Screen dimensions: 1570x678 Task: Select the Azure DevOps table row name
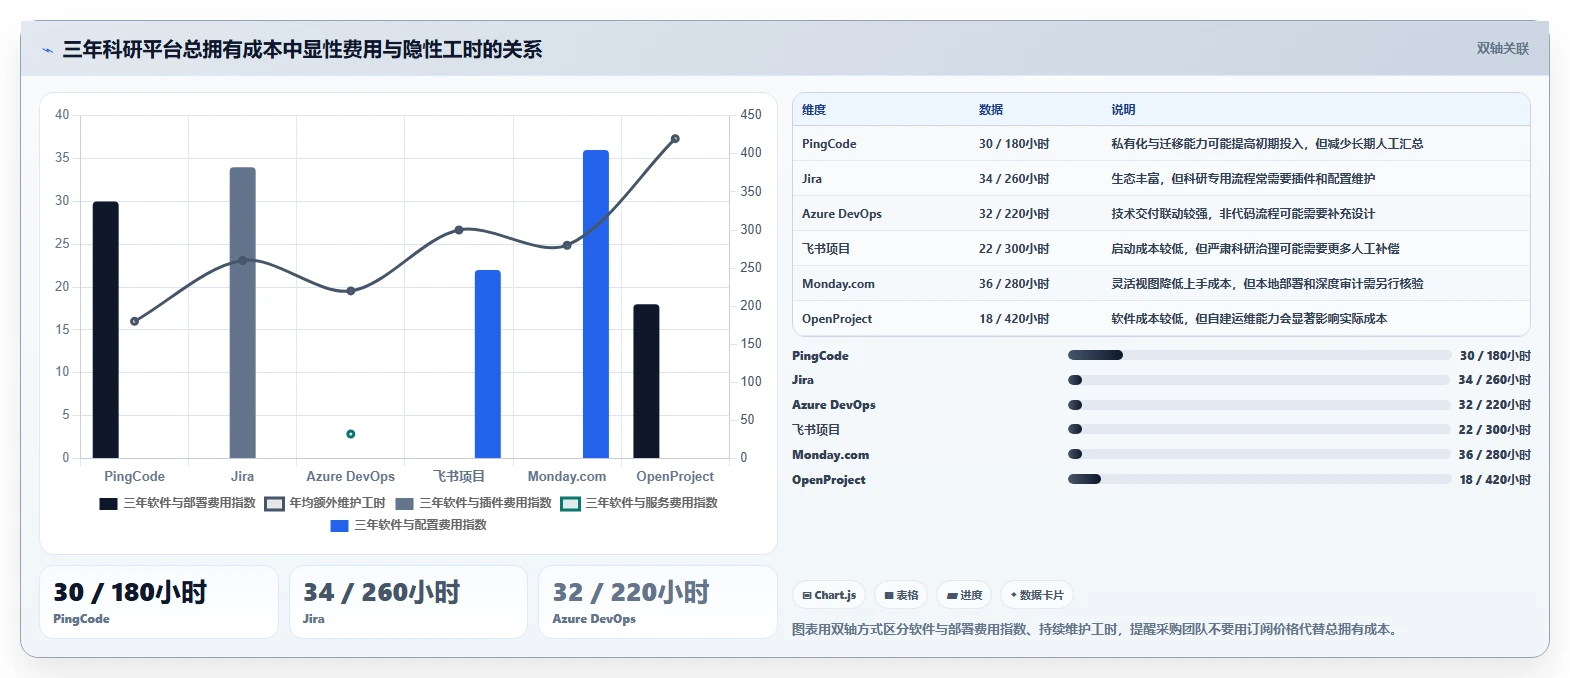842,214
